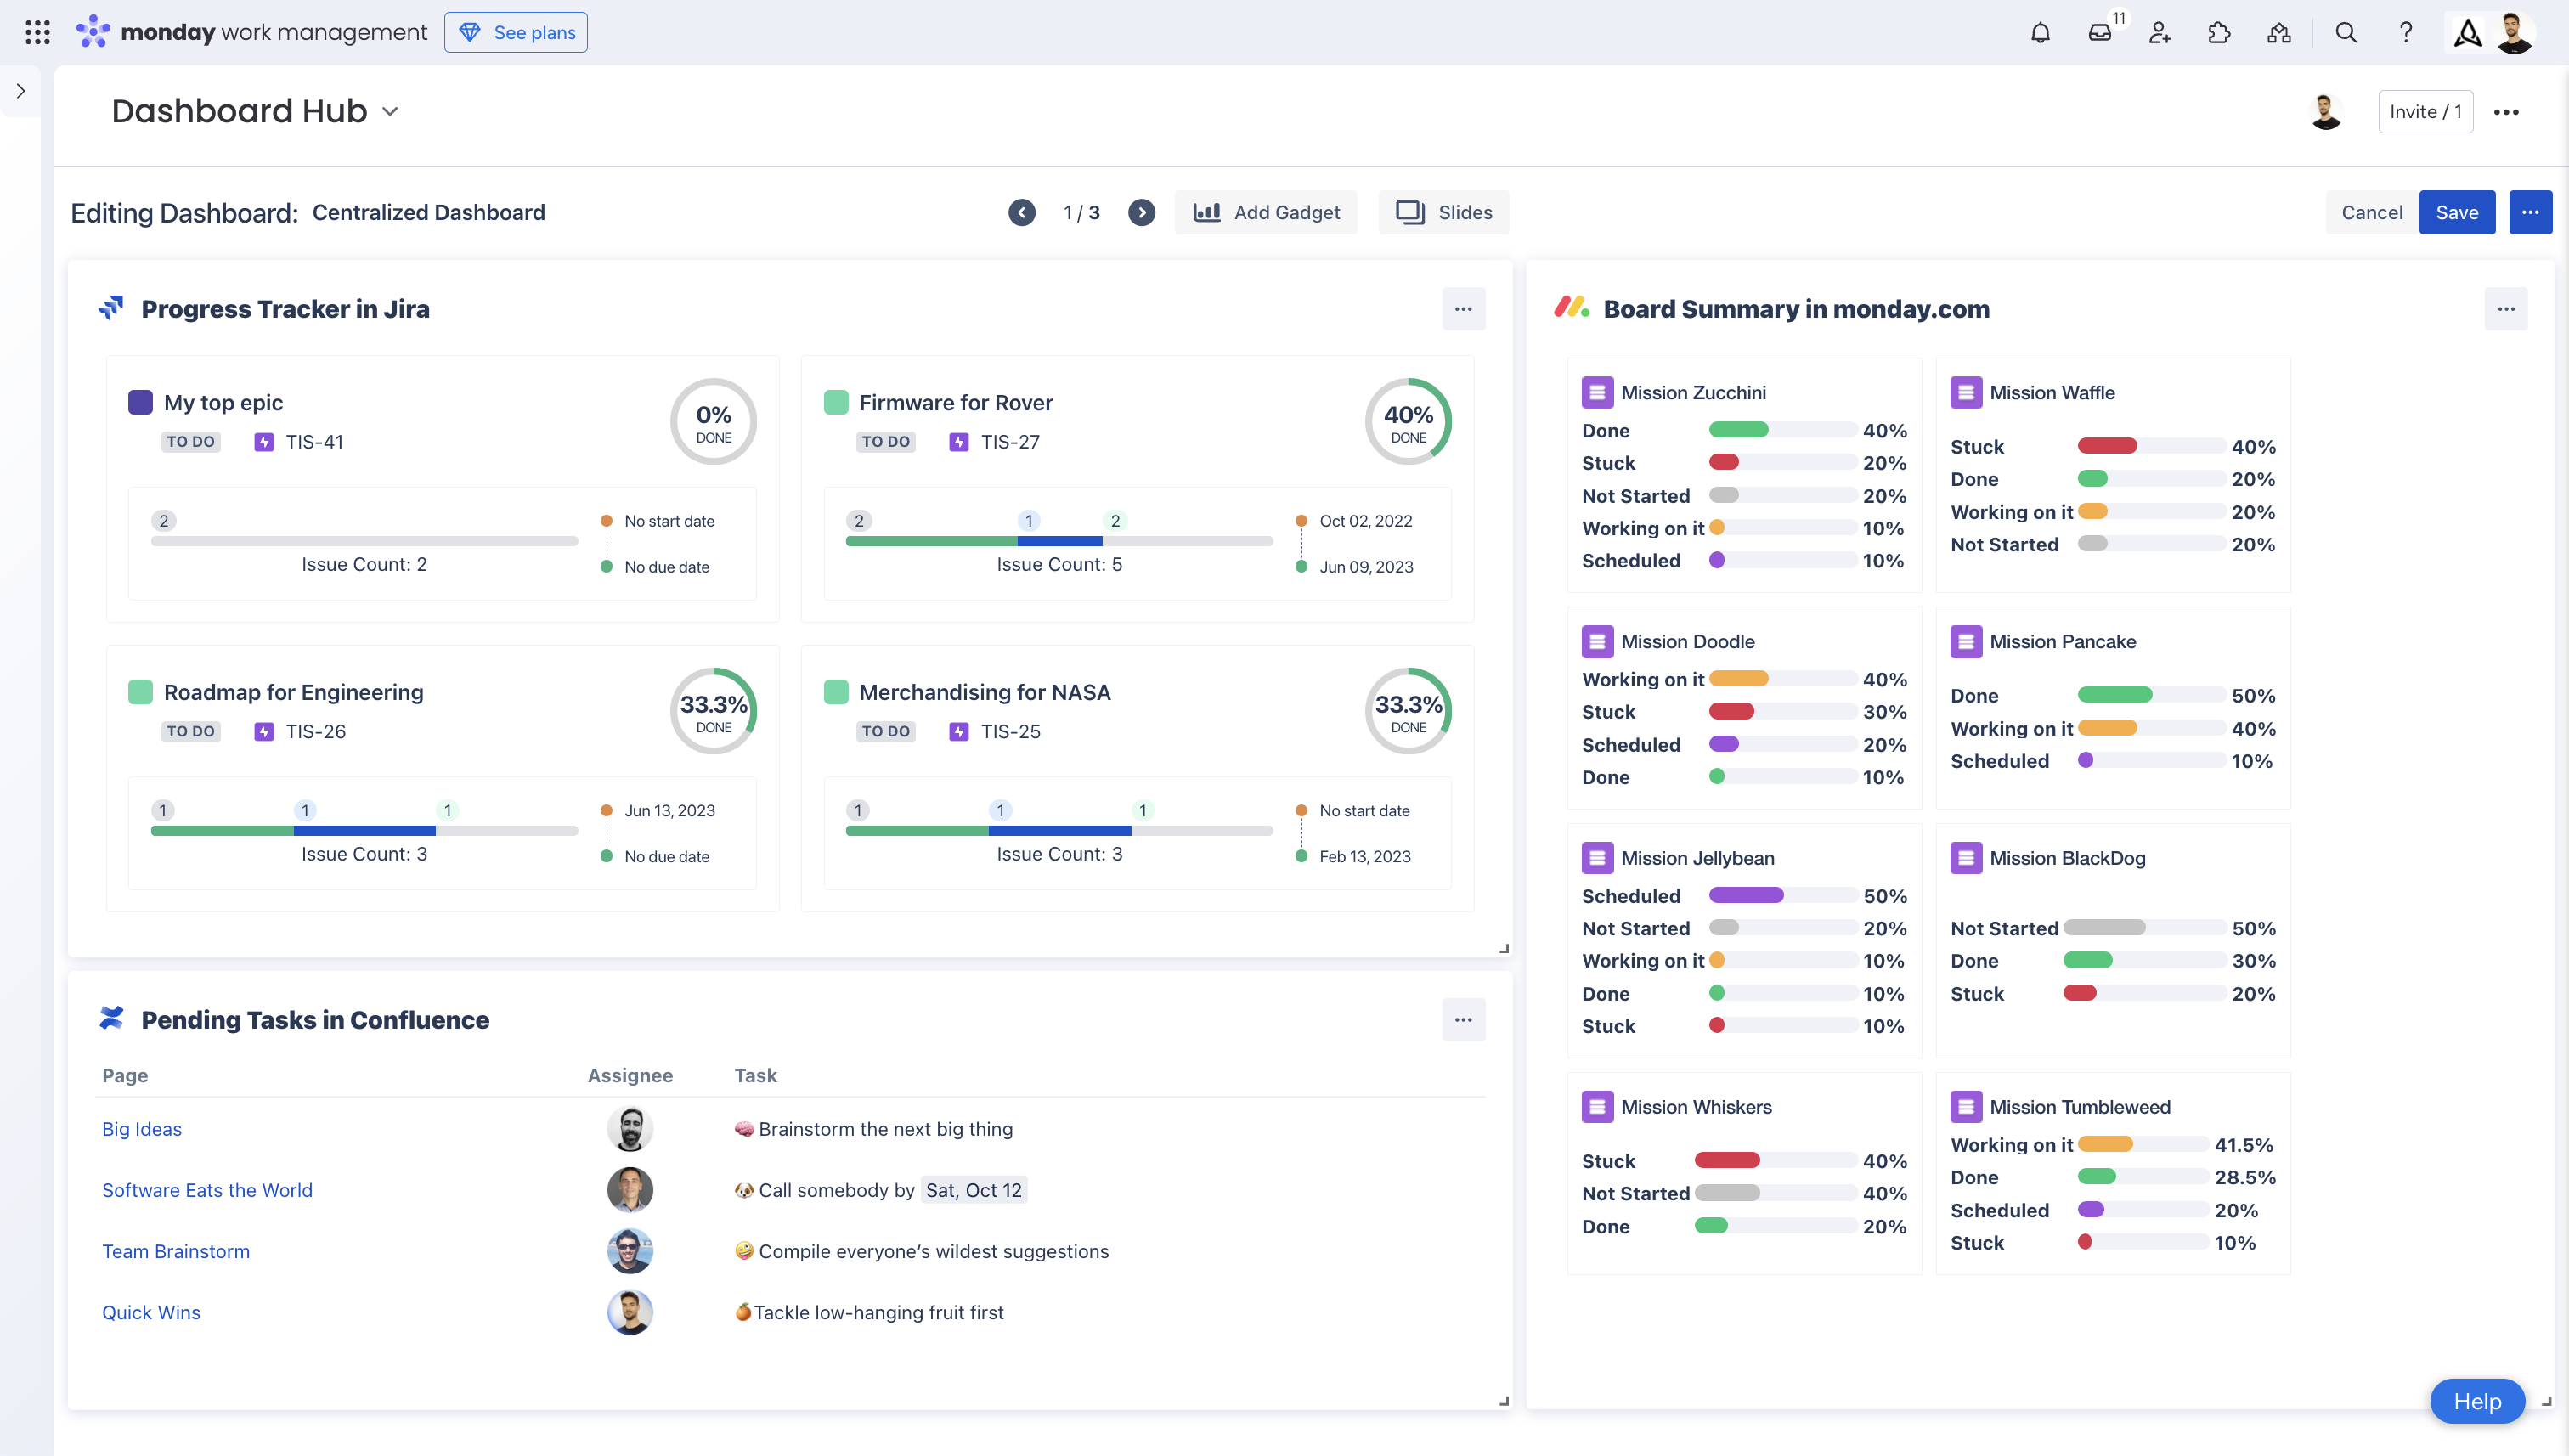Screen dimensions: 2569x1456
Task: Click the Mission Zucchini board icon
Action: coord(1597,392)
